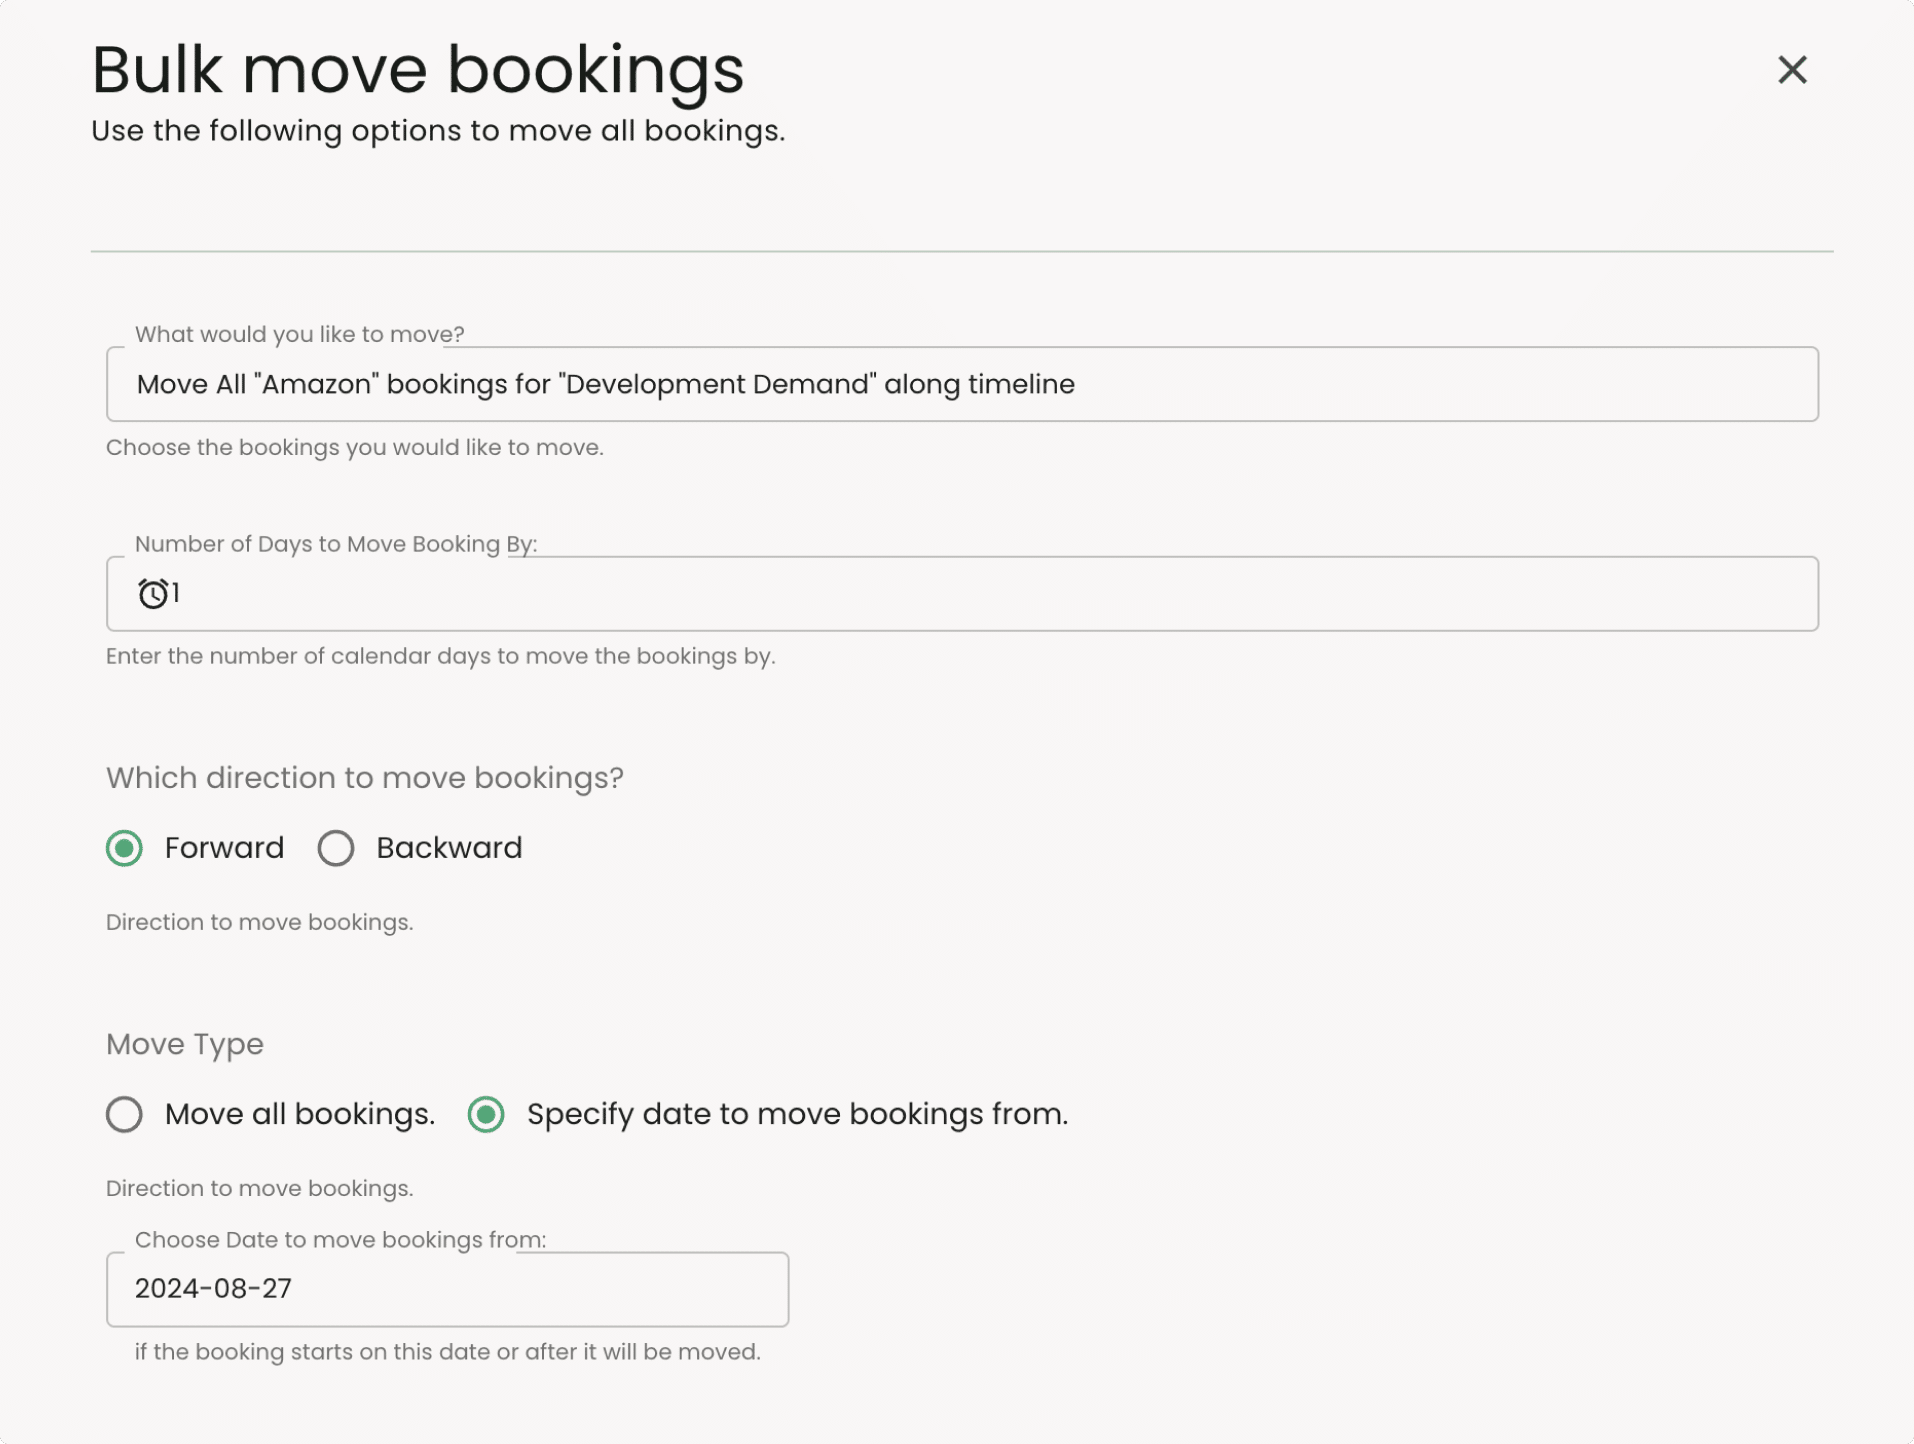This screenshot has width=1914, height=1444.
Task: Click 'Specify date to move bookings from.' label
Action: [797, 1114]
